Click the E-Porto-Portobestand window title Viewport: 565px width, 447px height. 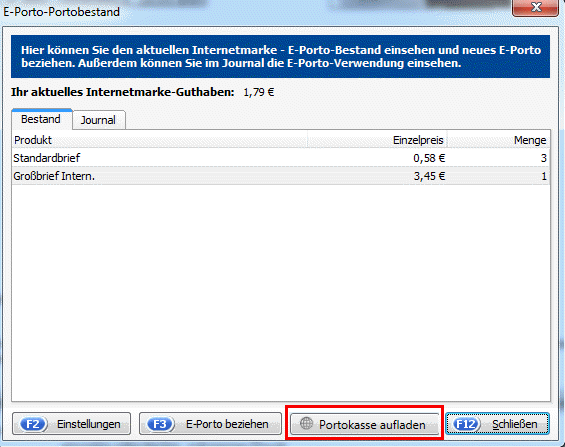click(62, 12)
